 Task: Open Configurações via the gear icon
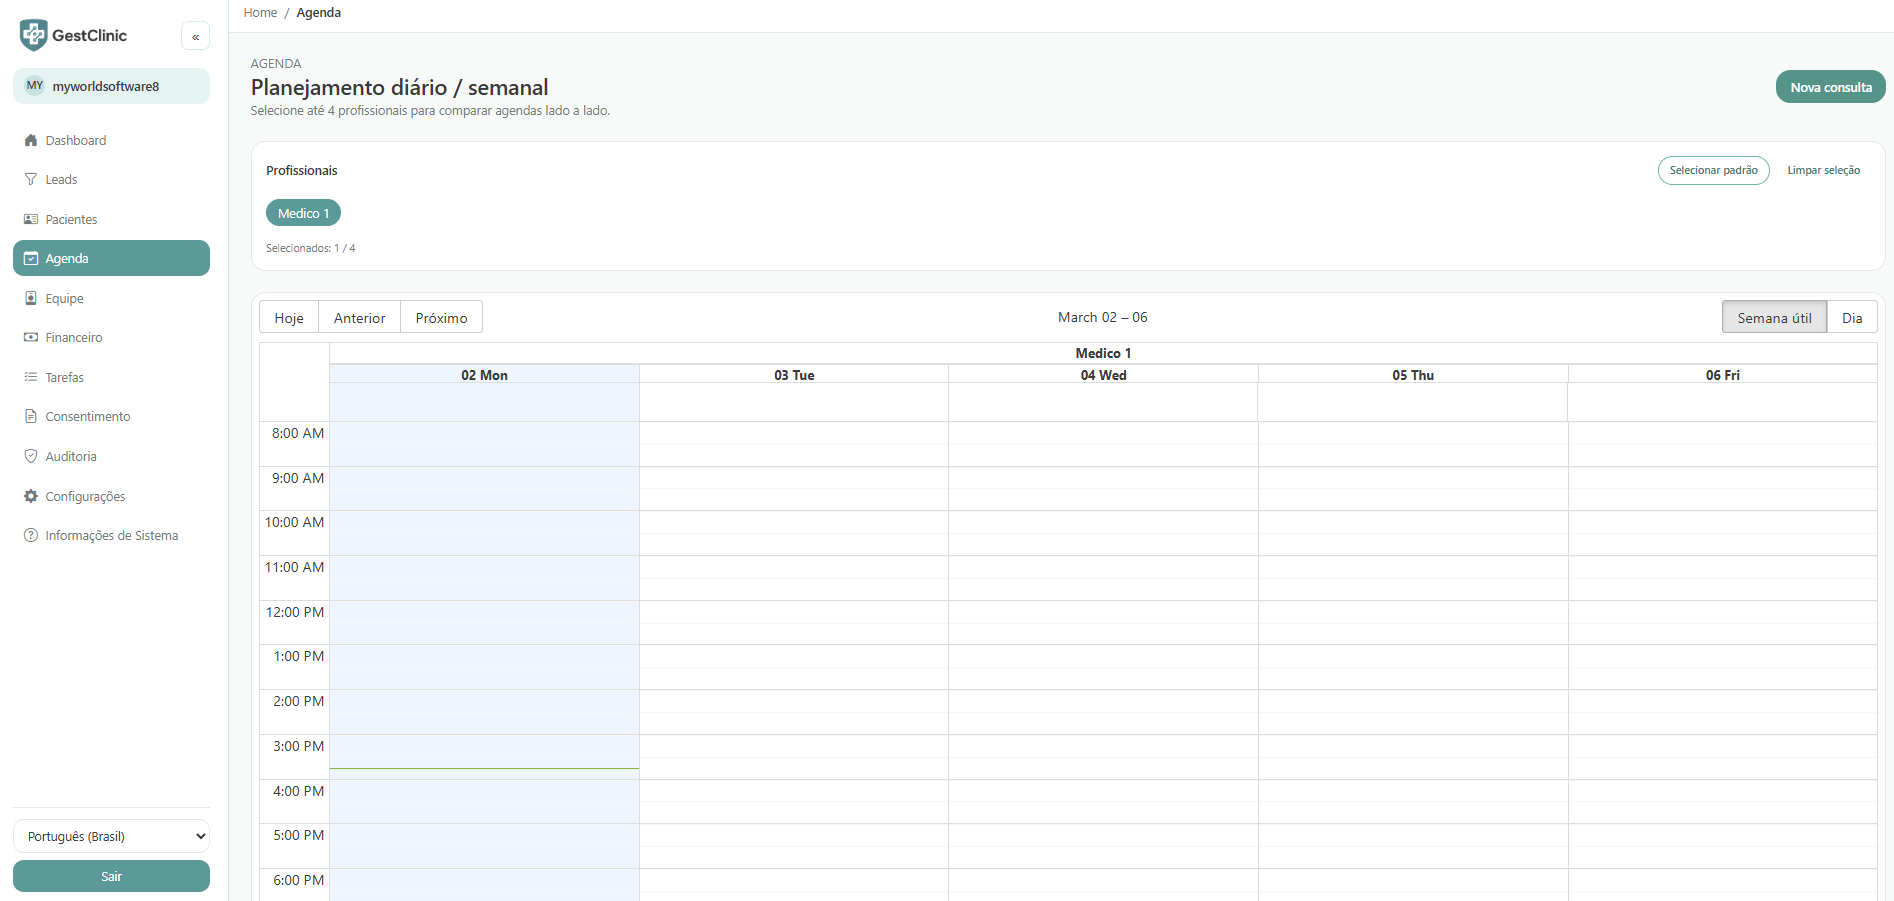[x=31, y=496]
